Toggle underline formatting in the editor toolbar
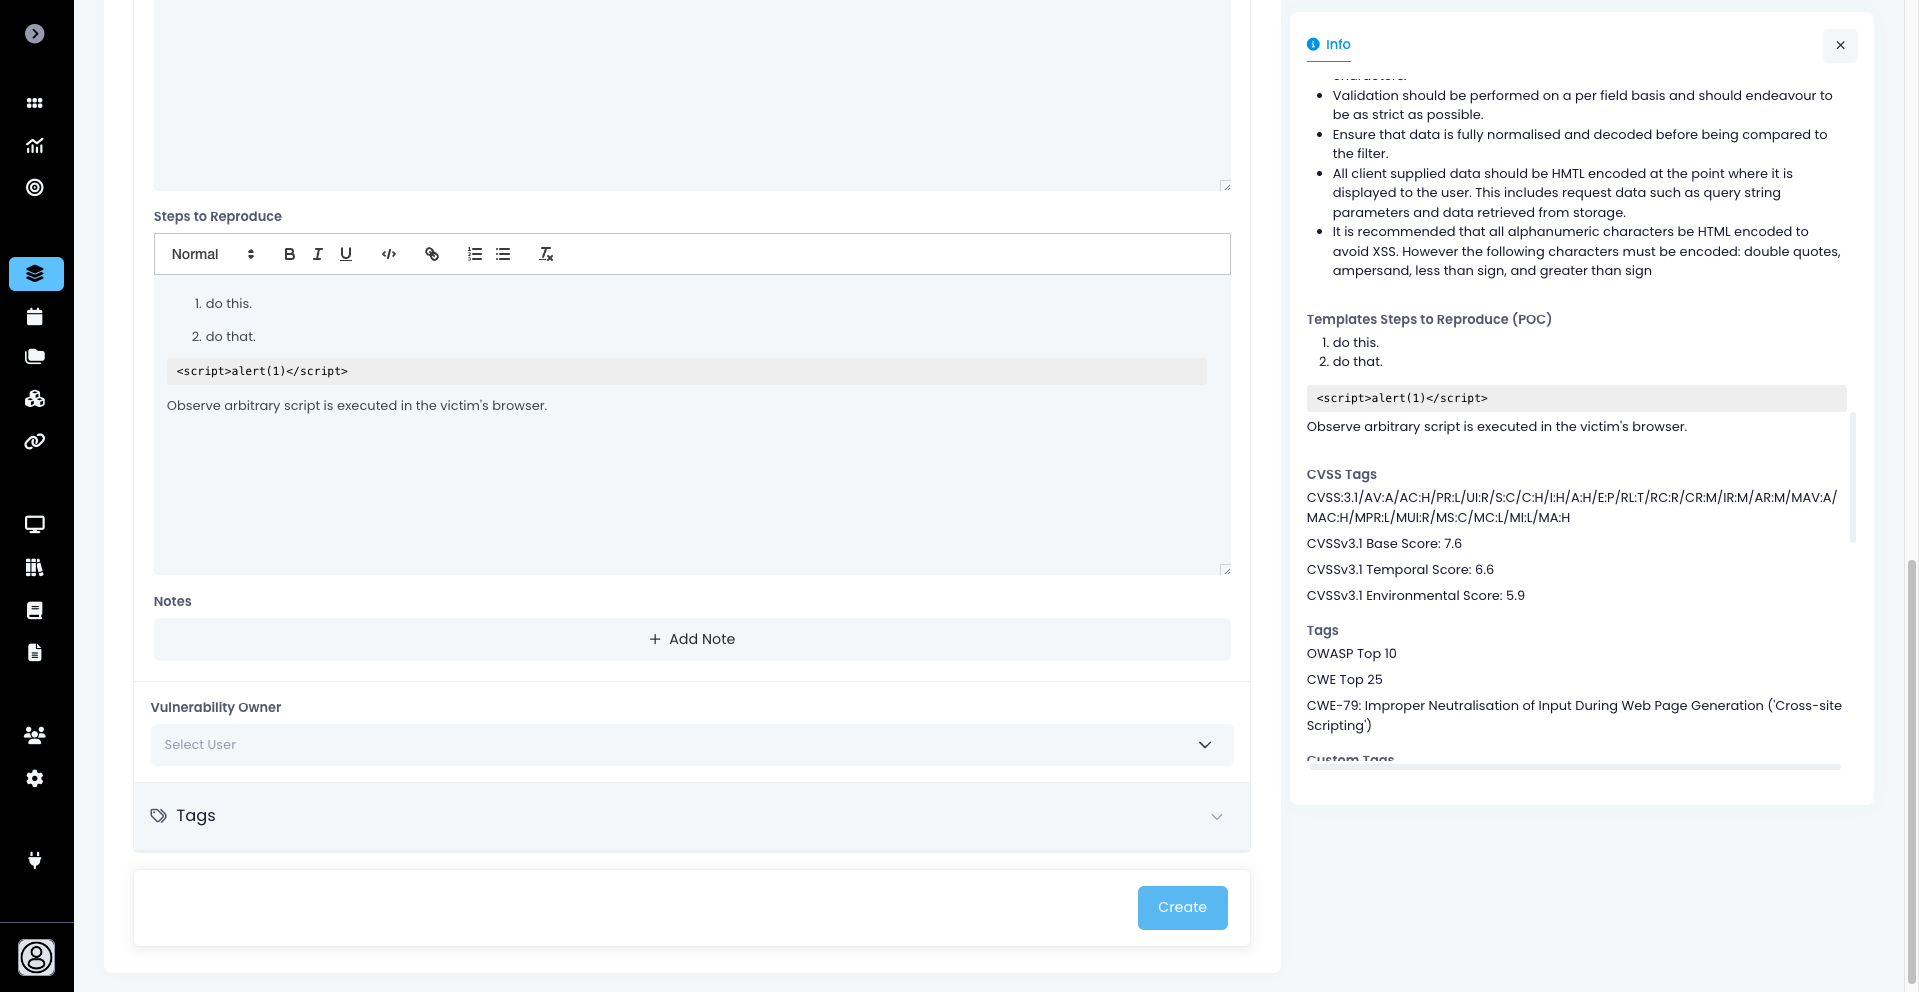The image size is (1919, 992). click(x=346, y=254)
